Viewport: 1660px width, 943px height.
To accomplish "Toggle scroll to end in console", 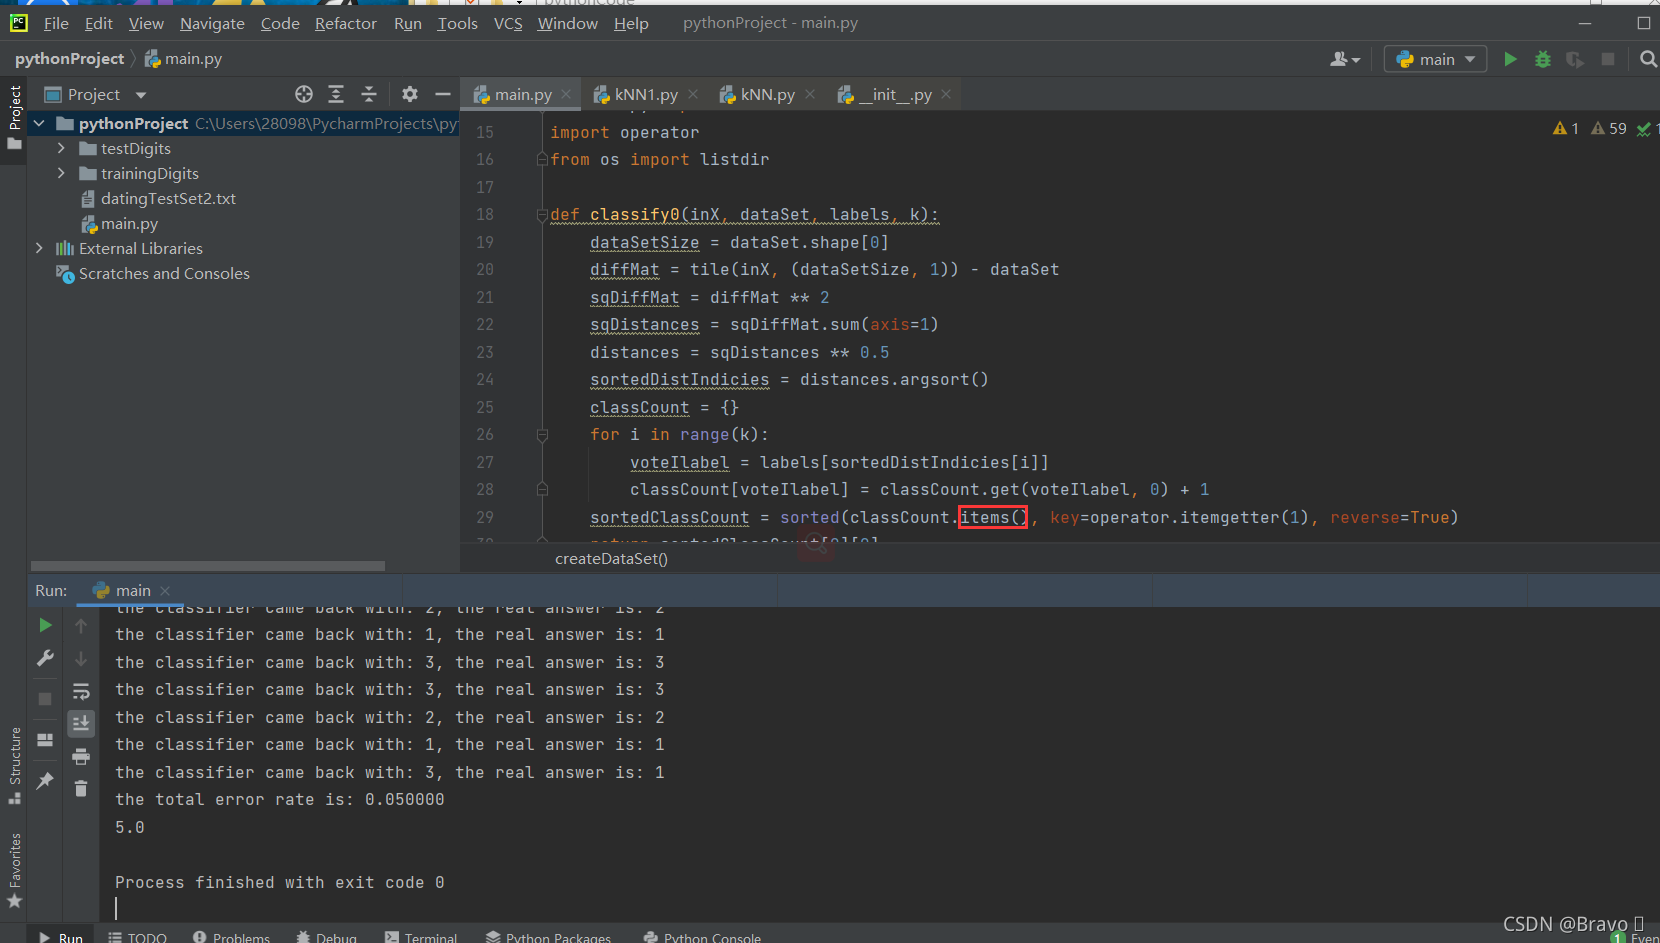I will [x=81, y=723].
